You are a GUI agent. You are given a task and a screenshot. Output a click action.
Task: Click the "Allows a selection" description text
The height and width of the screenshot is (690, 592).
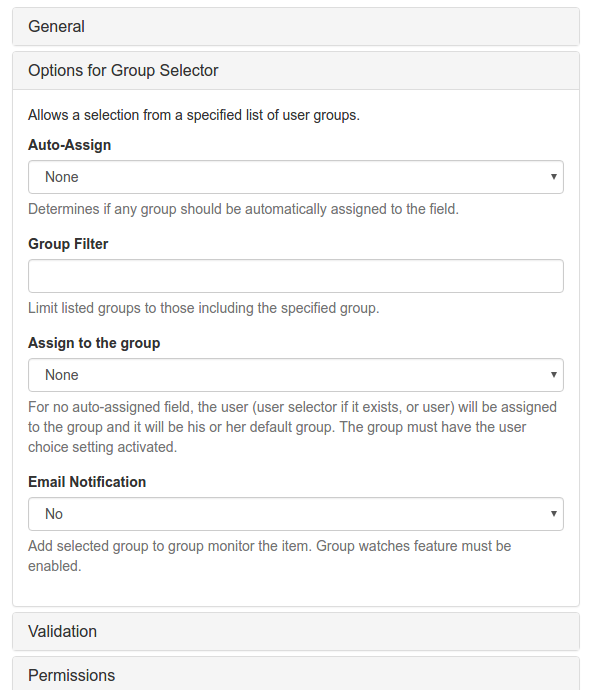point(194,115)
